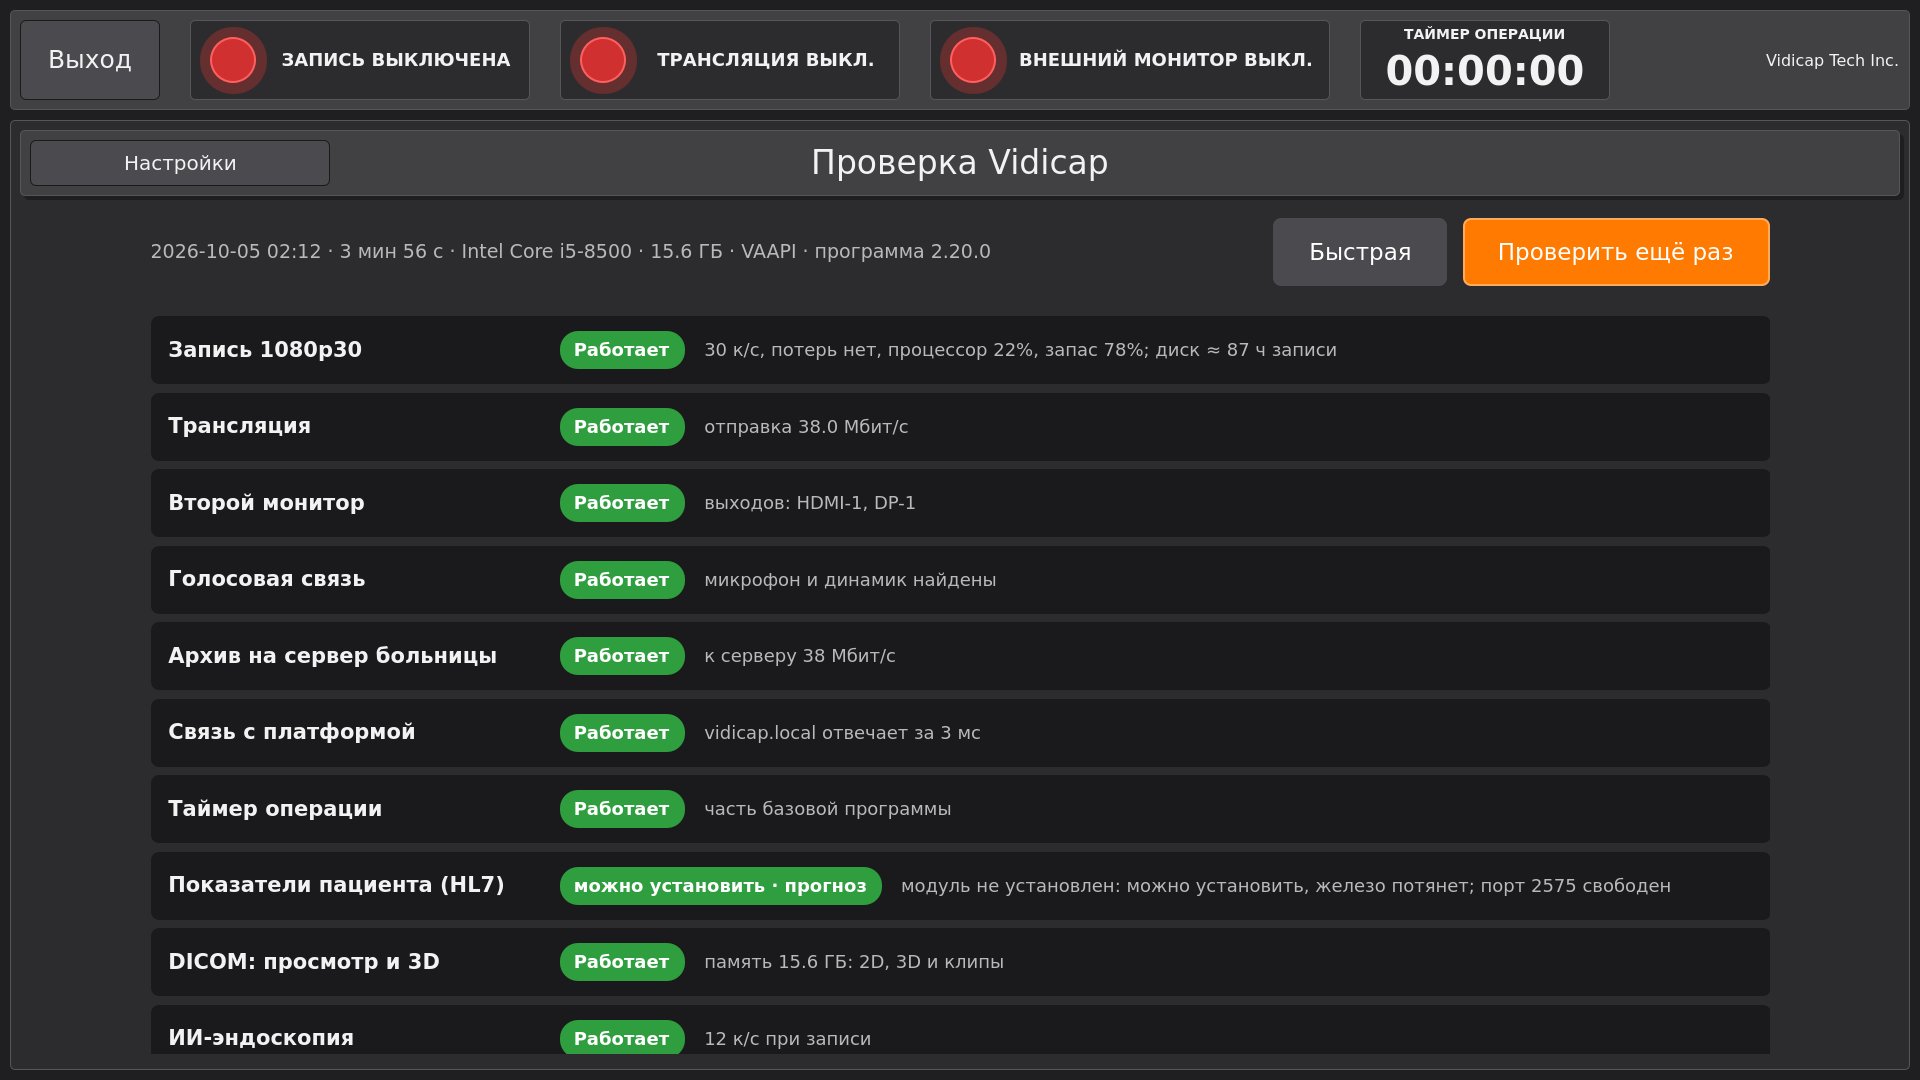
Task: Click vidicap.local отвечает за 3 мс text
Action: [x=842, y=733]
